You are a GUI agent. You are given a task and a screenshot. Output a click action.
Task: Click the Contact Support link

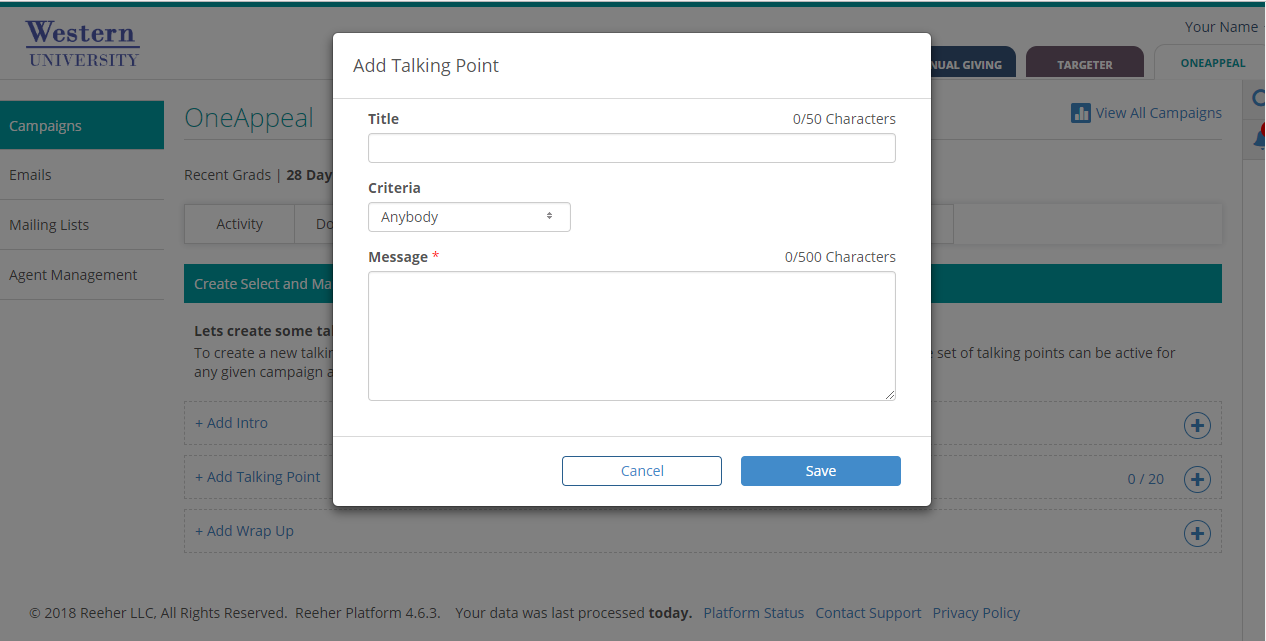868,613
